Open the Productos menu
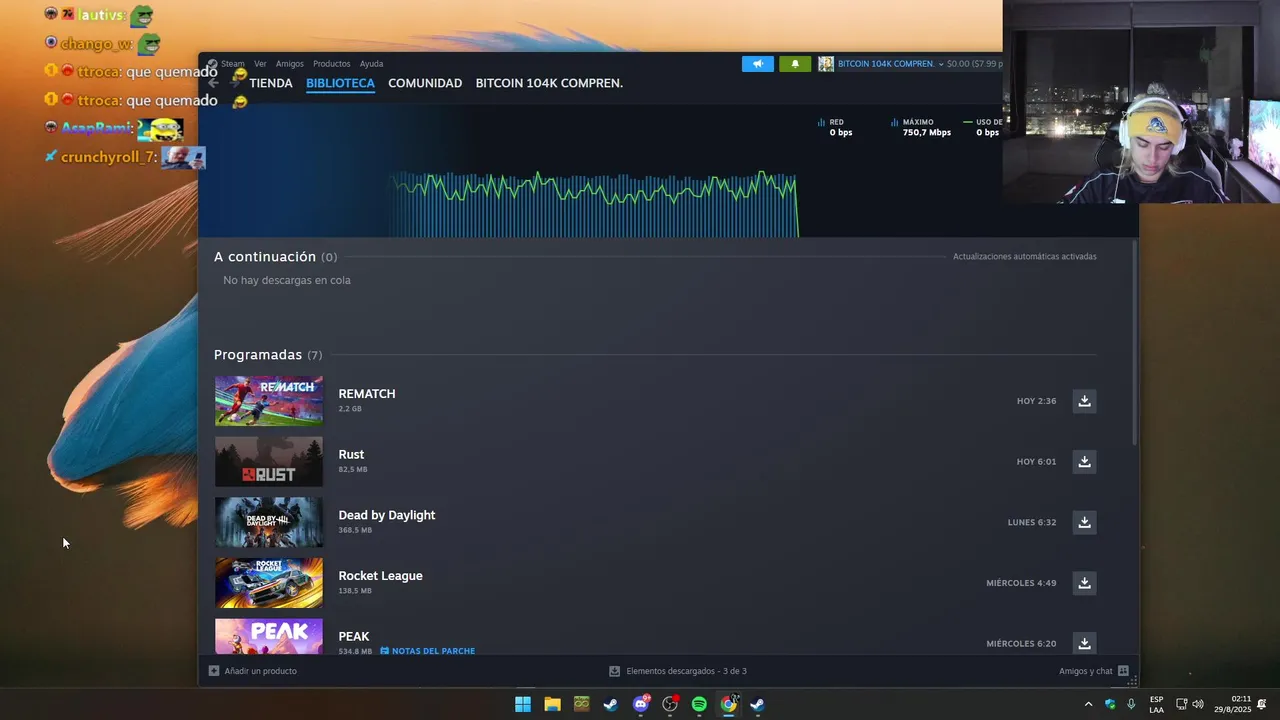Screen dimensions: 1280x720 pos(332,64)
